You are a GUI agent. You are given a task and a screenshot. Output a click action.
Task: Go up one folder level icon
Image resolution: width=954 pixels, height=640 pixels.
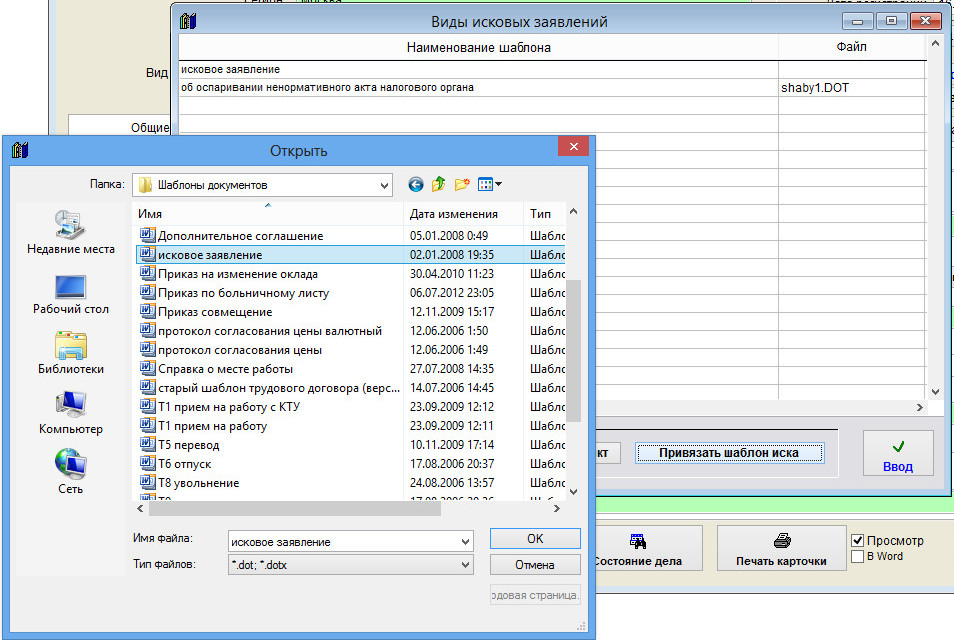coord(439,184)
